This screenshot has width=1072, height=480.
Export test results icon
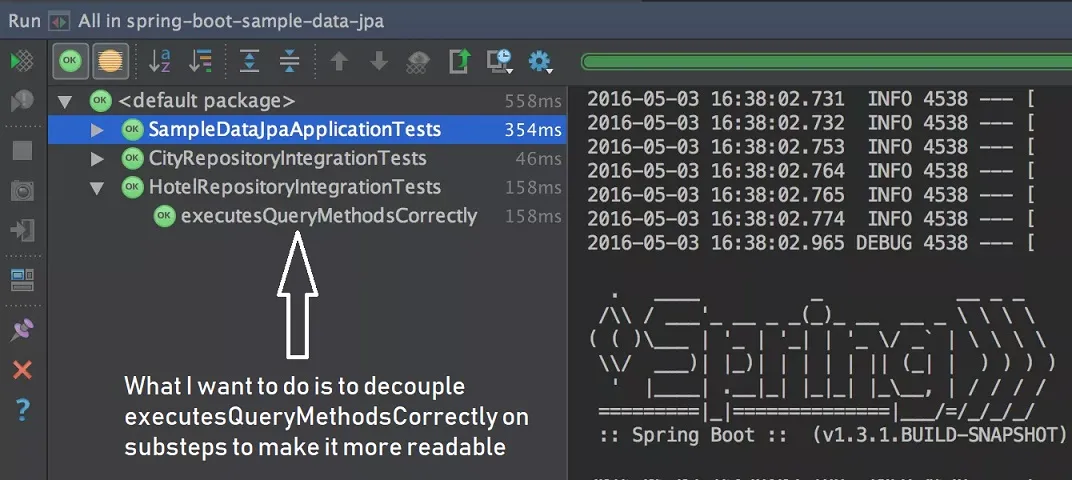point(459,61)
